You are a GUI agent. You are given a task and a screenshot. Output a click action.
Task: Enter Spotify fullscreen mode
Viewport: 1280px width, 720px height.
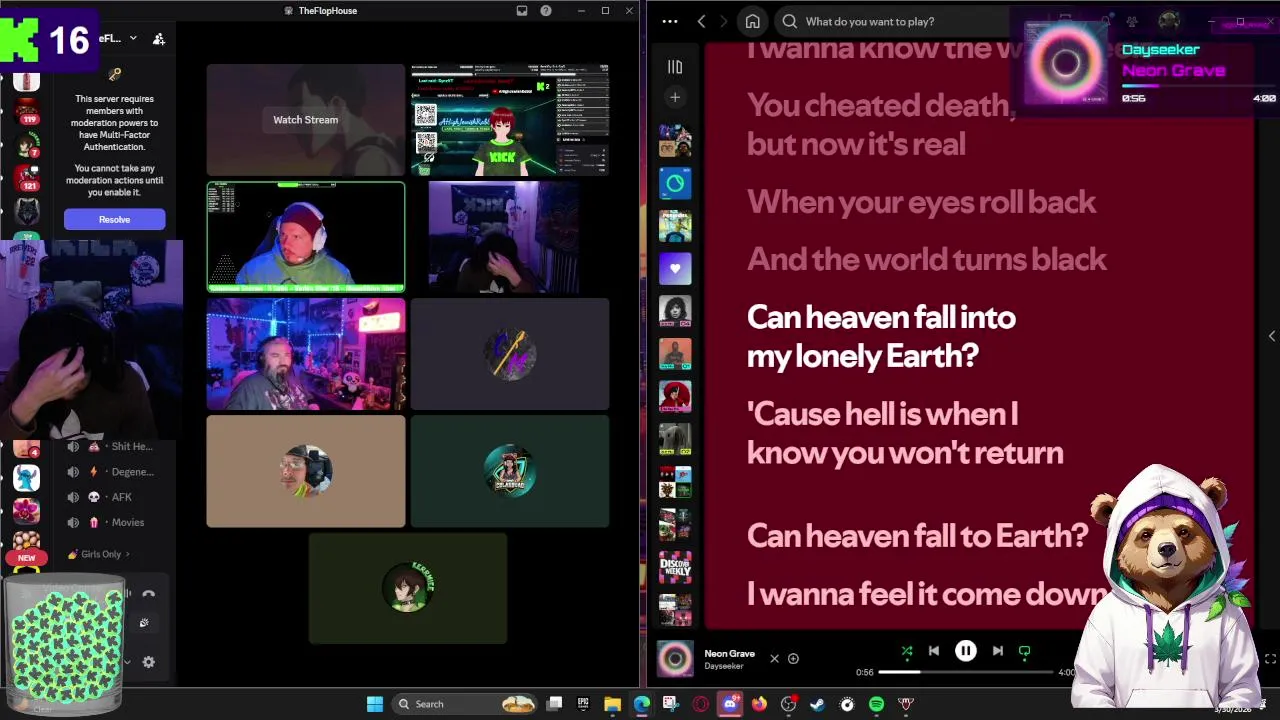1270,658
